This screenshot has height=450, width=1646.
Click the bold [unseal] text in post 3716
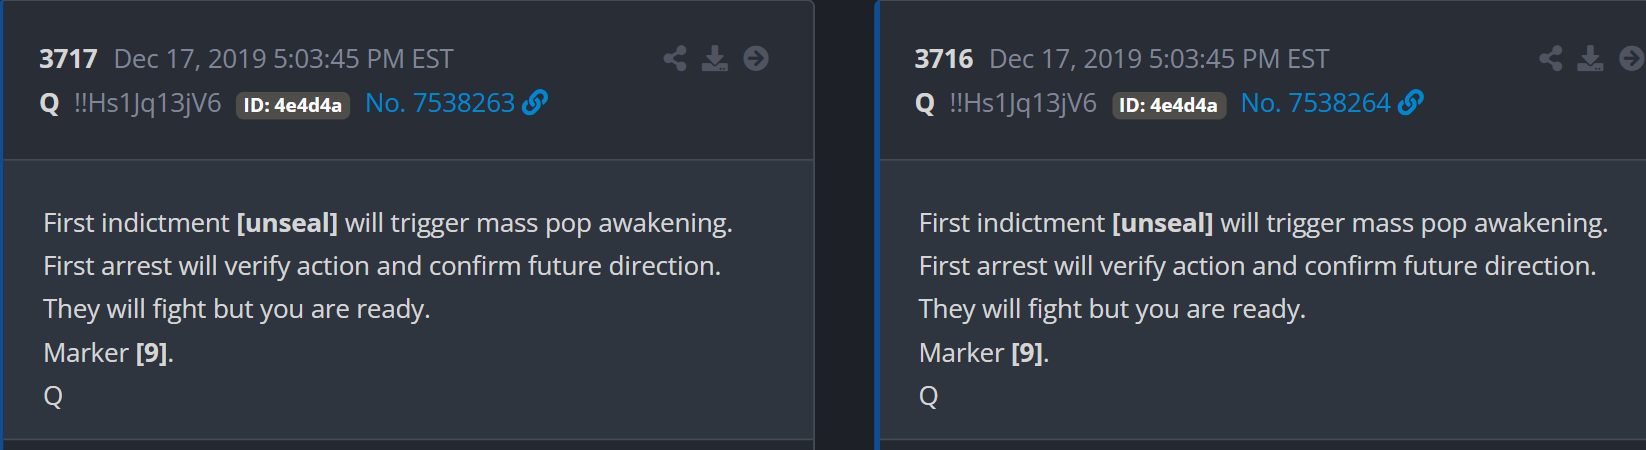coord(1162,223)
